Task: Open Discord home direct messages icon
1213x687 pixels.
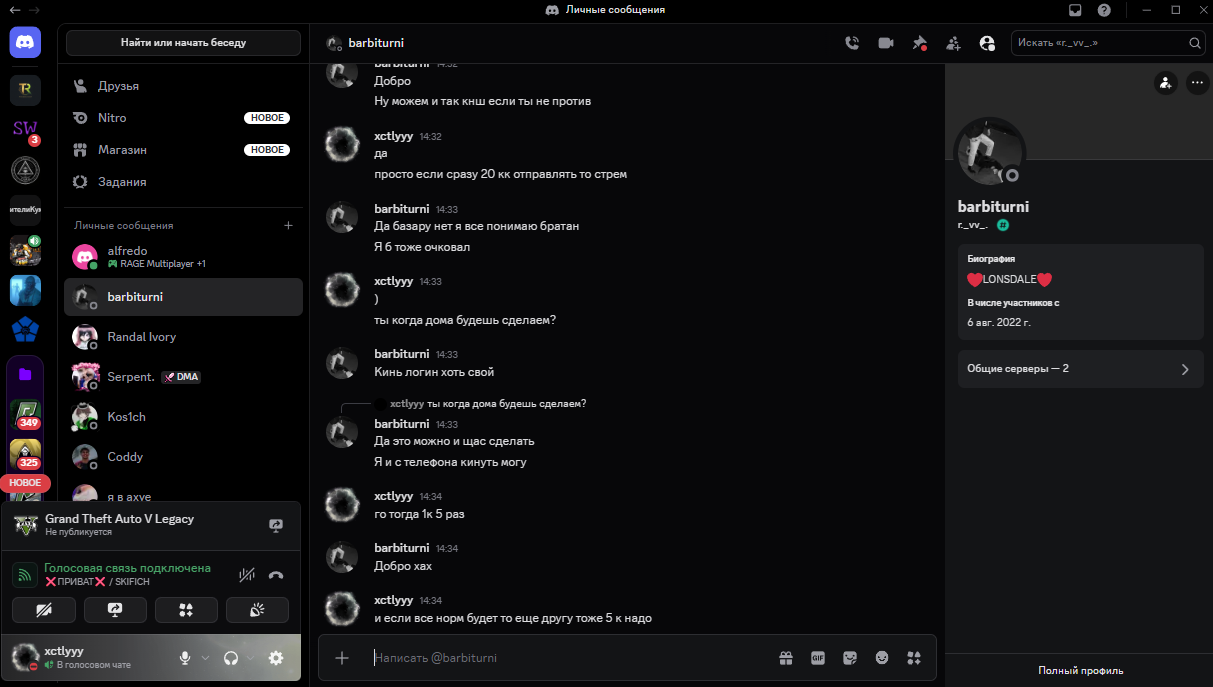Action: (x=25, y=43)
